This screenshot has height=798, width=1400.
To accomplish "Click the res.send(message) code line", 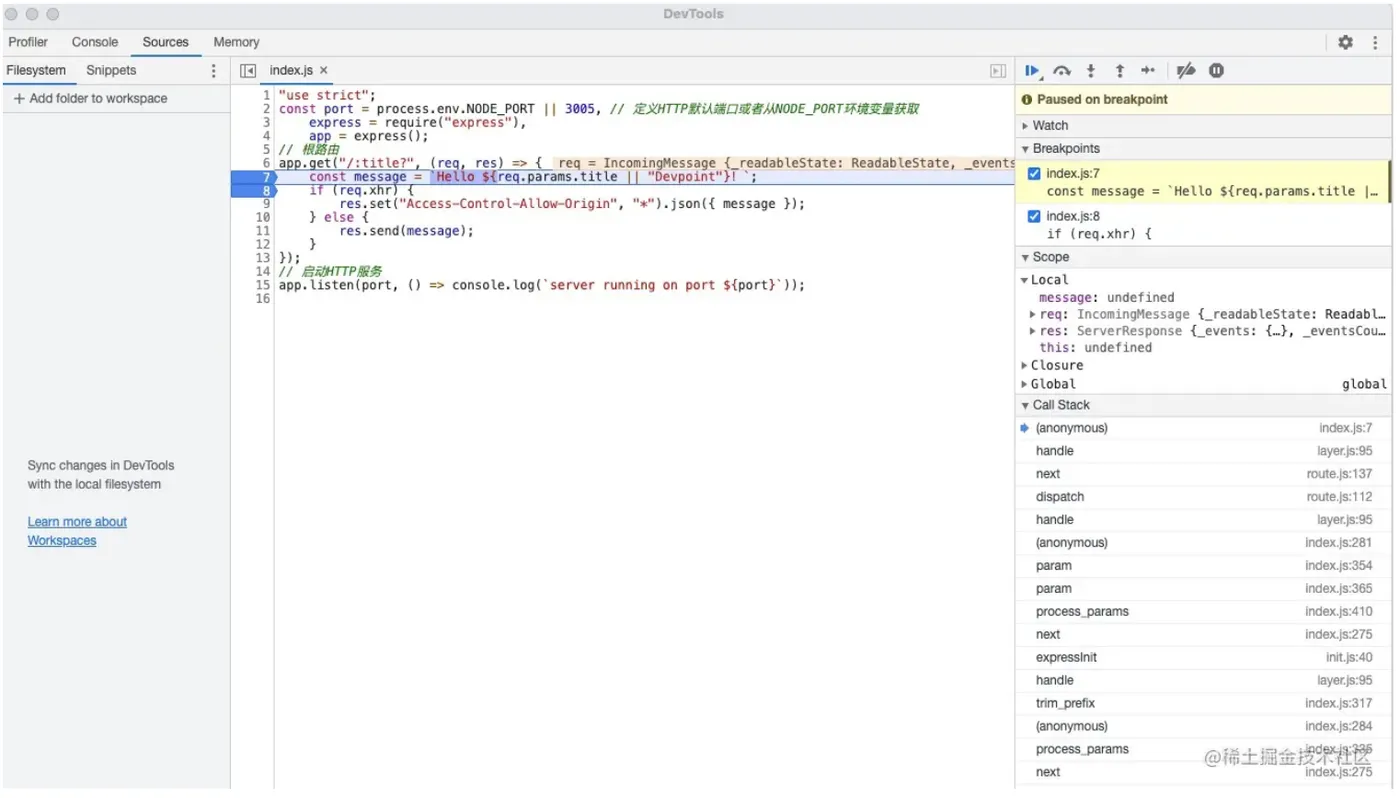I will 406,231.
